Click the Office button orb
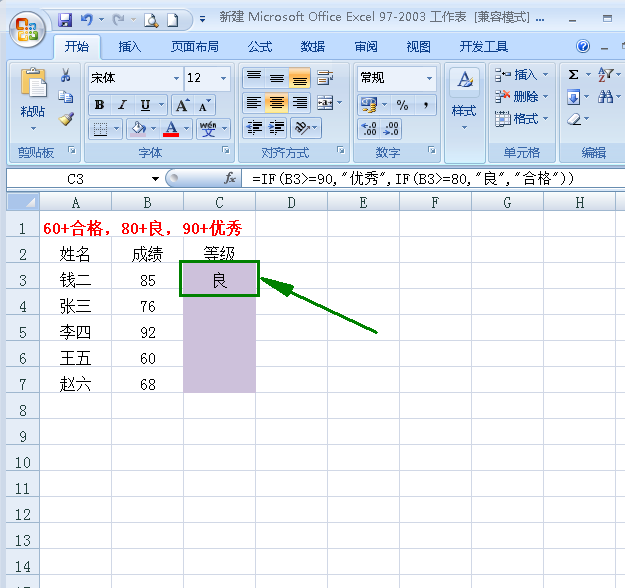Screen dimensions: 625x588 point(27,29)
